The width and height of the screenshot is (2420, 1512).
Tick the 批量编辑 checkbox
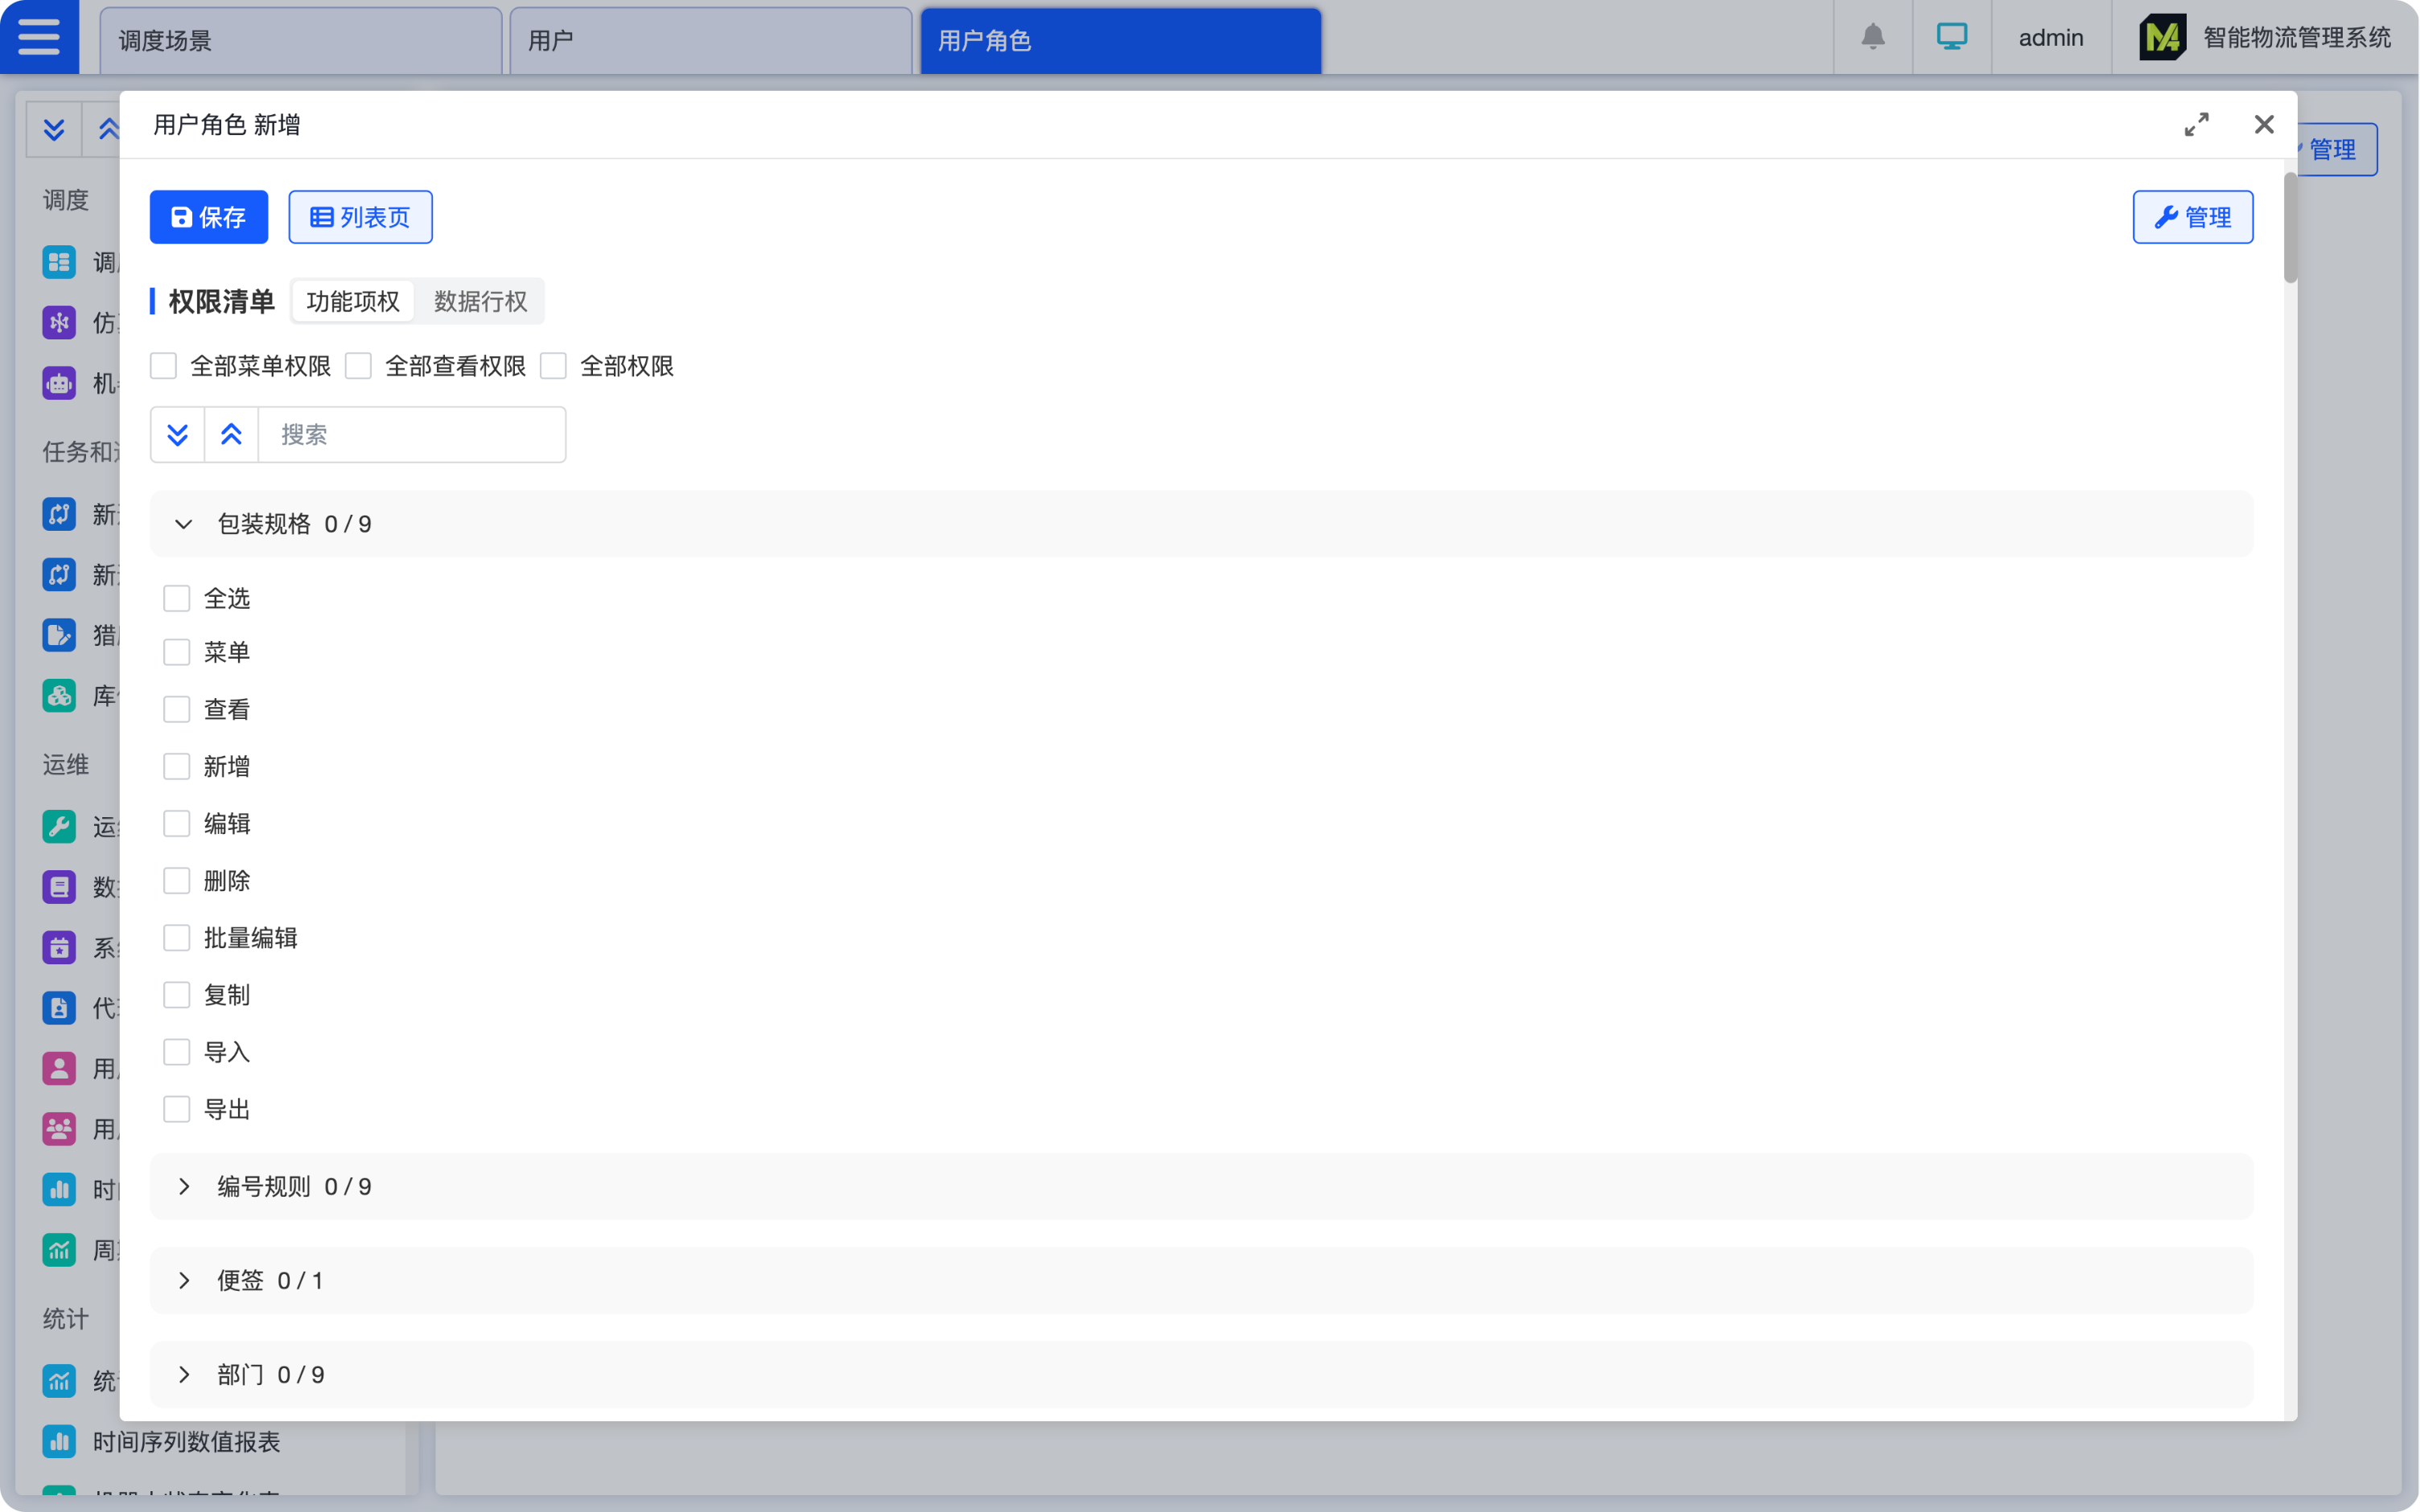177,938
